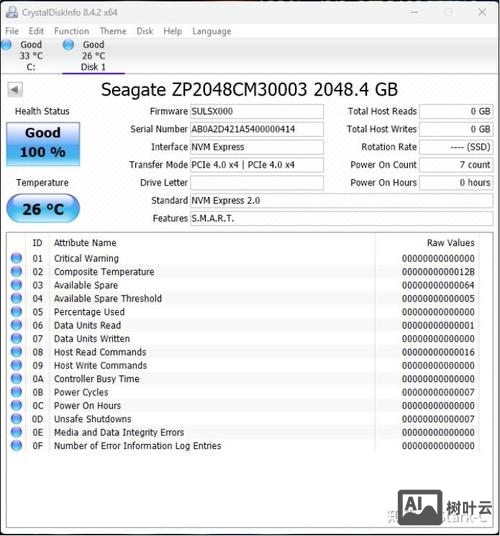Open the Help menu
The width and height of the screenshot is (500, 536).
coord(173,31)
